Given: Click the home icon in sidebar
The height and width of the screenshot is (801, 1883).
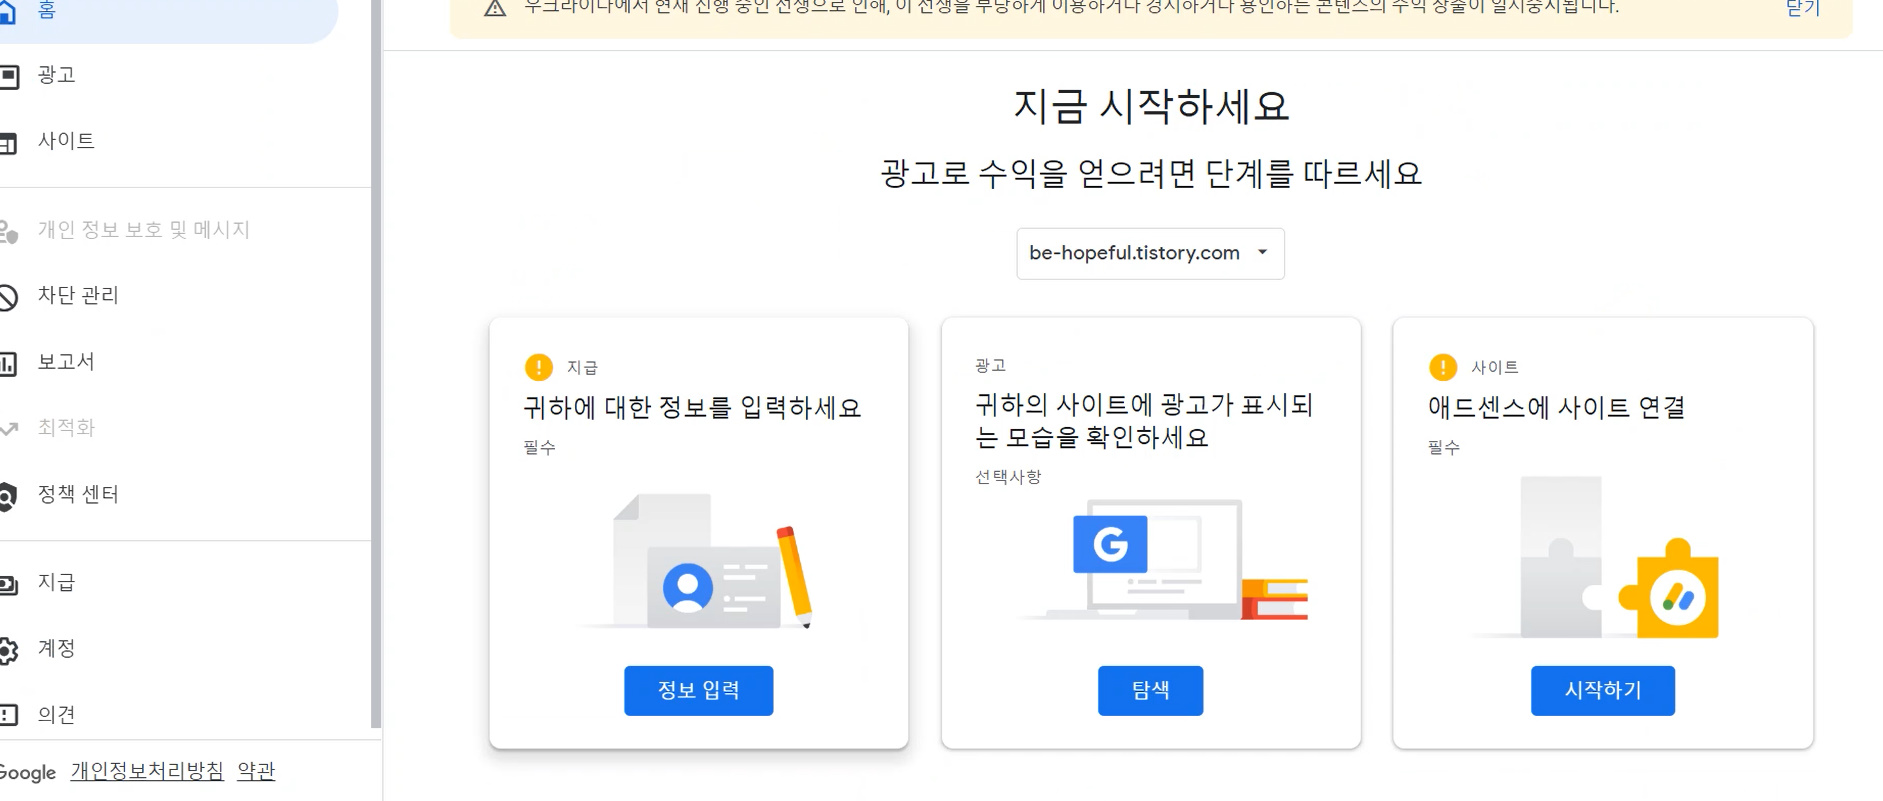Looking at the screenshot, I should (7, 12).
